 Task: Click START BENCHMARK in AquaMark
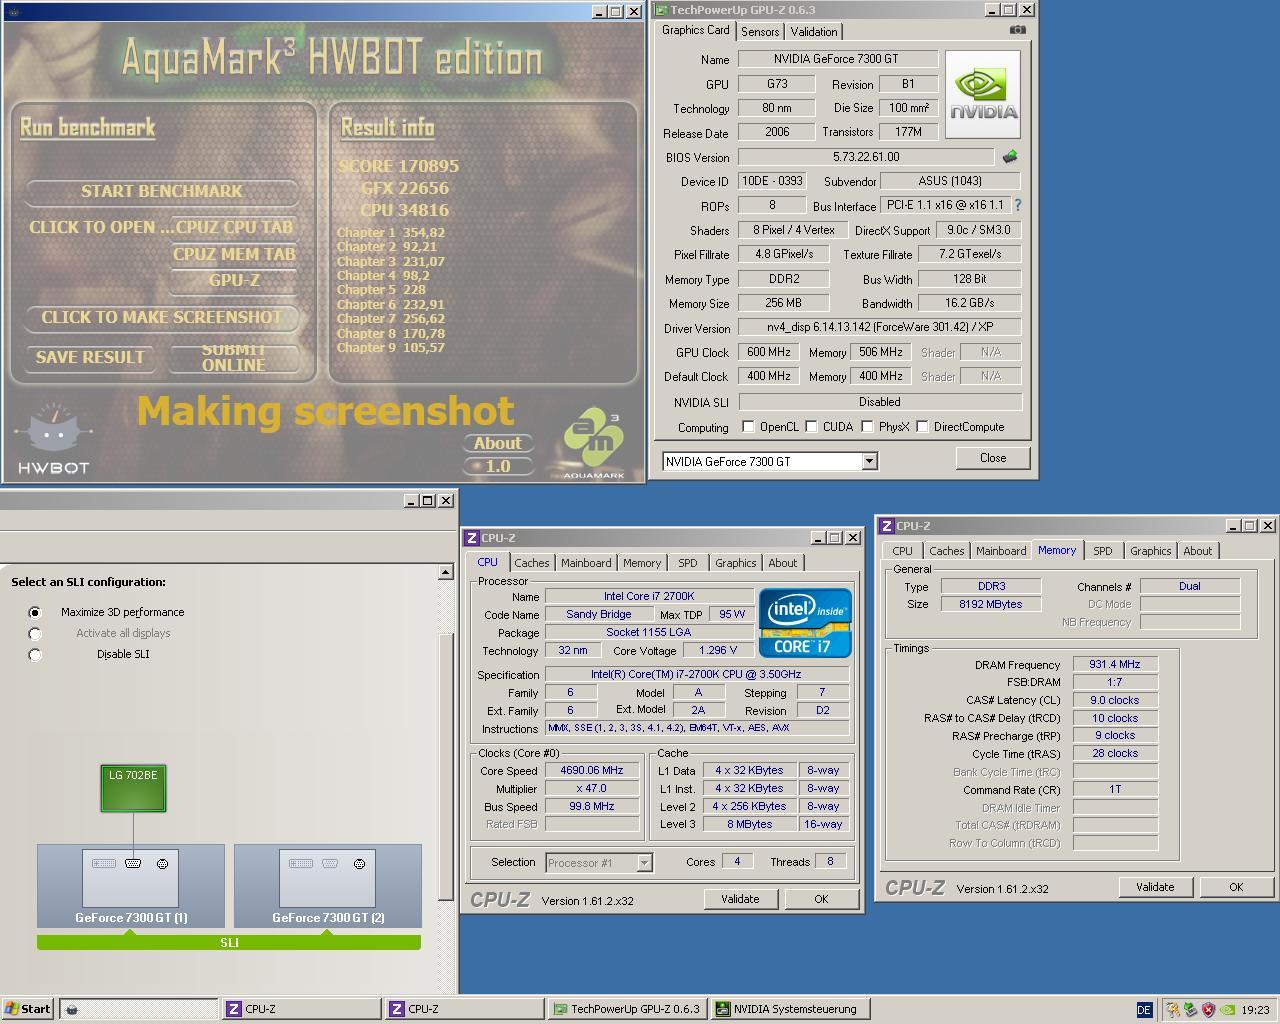coord(162,191)
